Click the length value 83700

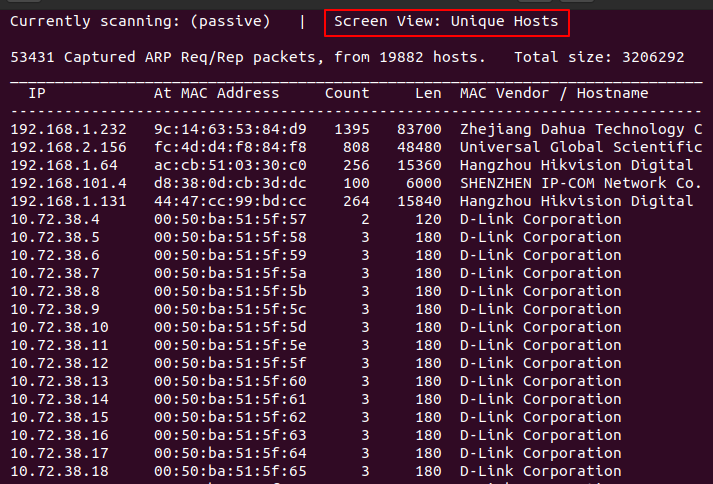[x=419, y=129]
